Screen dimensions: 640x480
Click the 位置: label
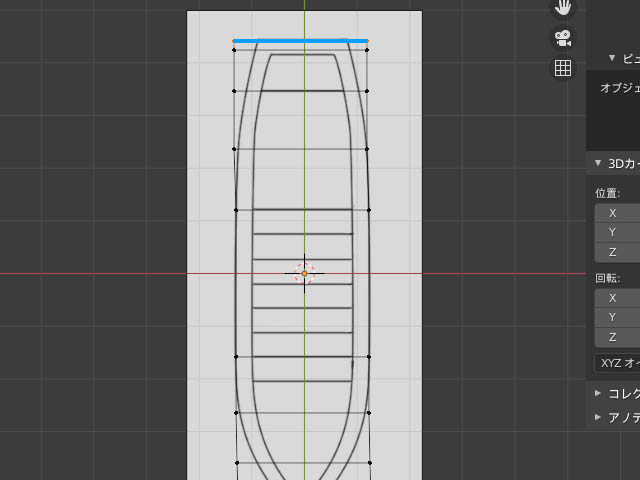coord(608,193)
